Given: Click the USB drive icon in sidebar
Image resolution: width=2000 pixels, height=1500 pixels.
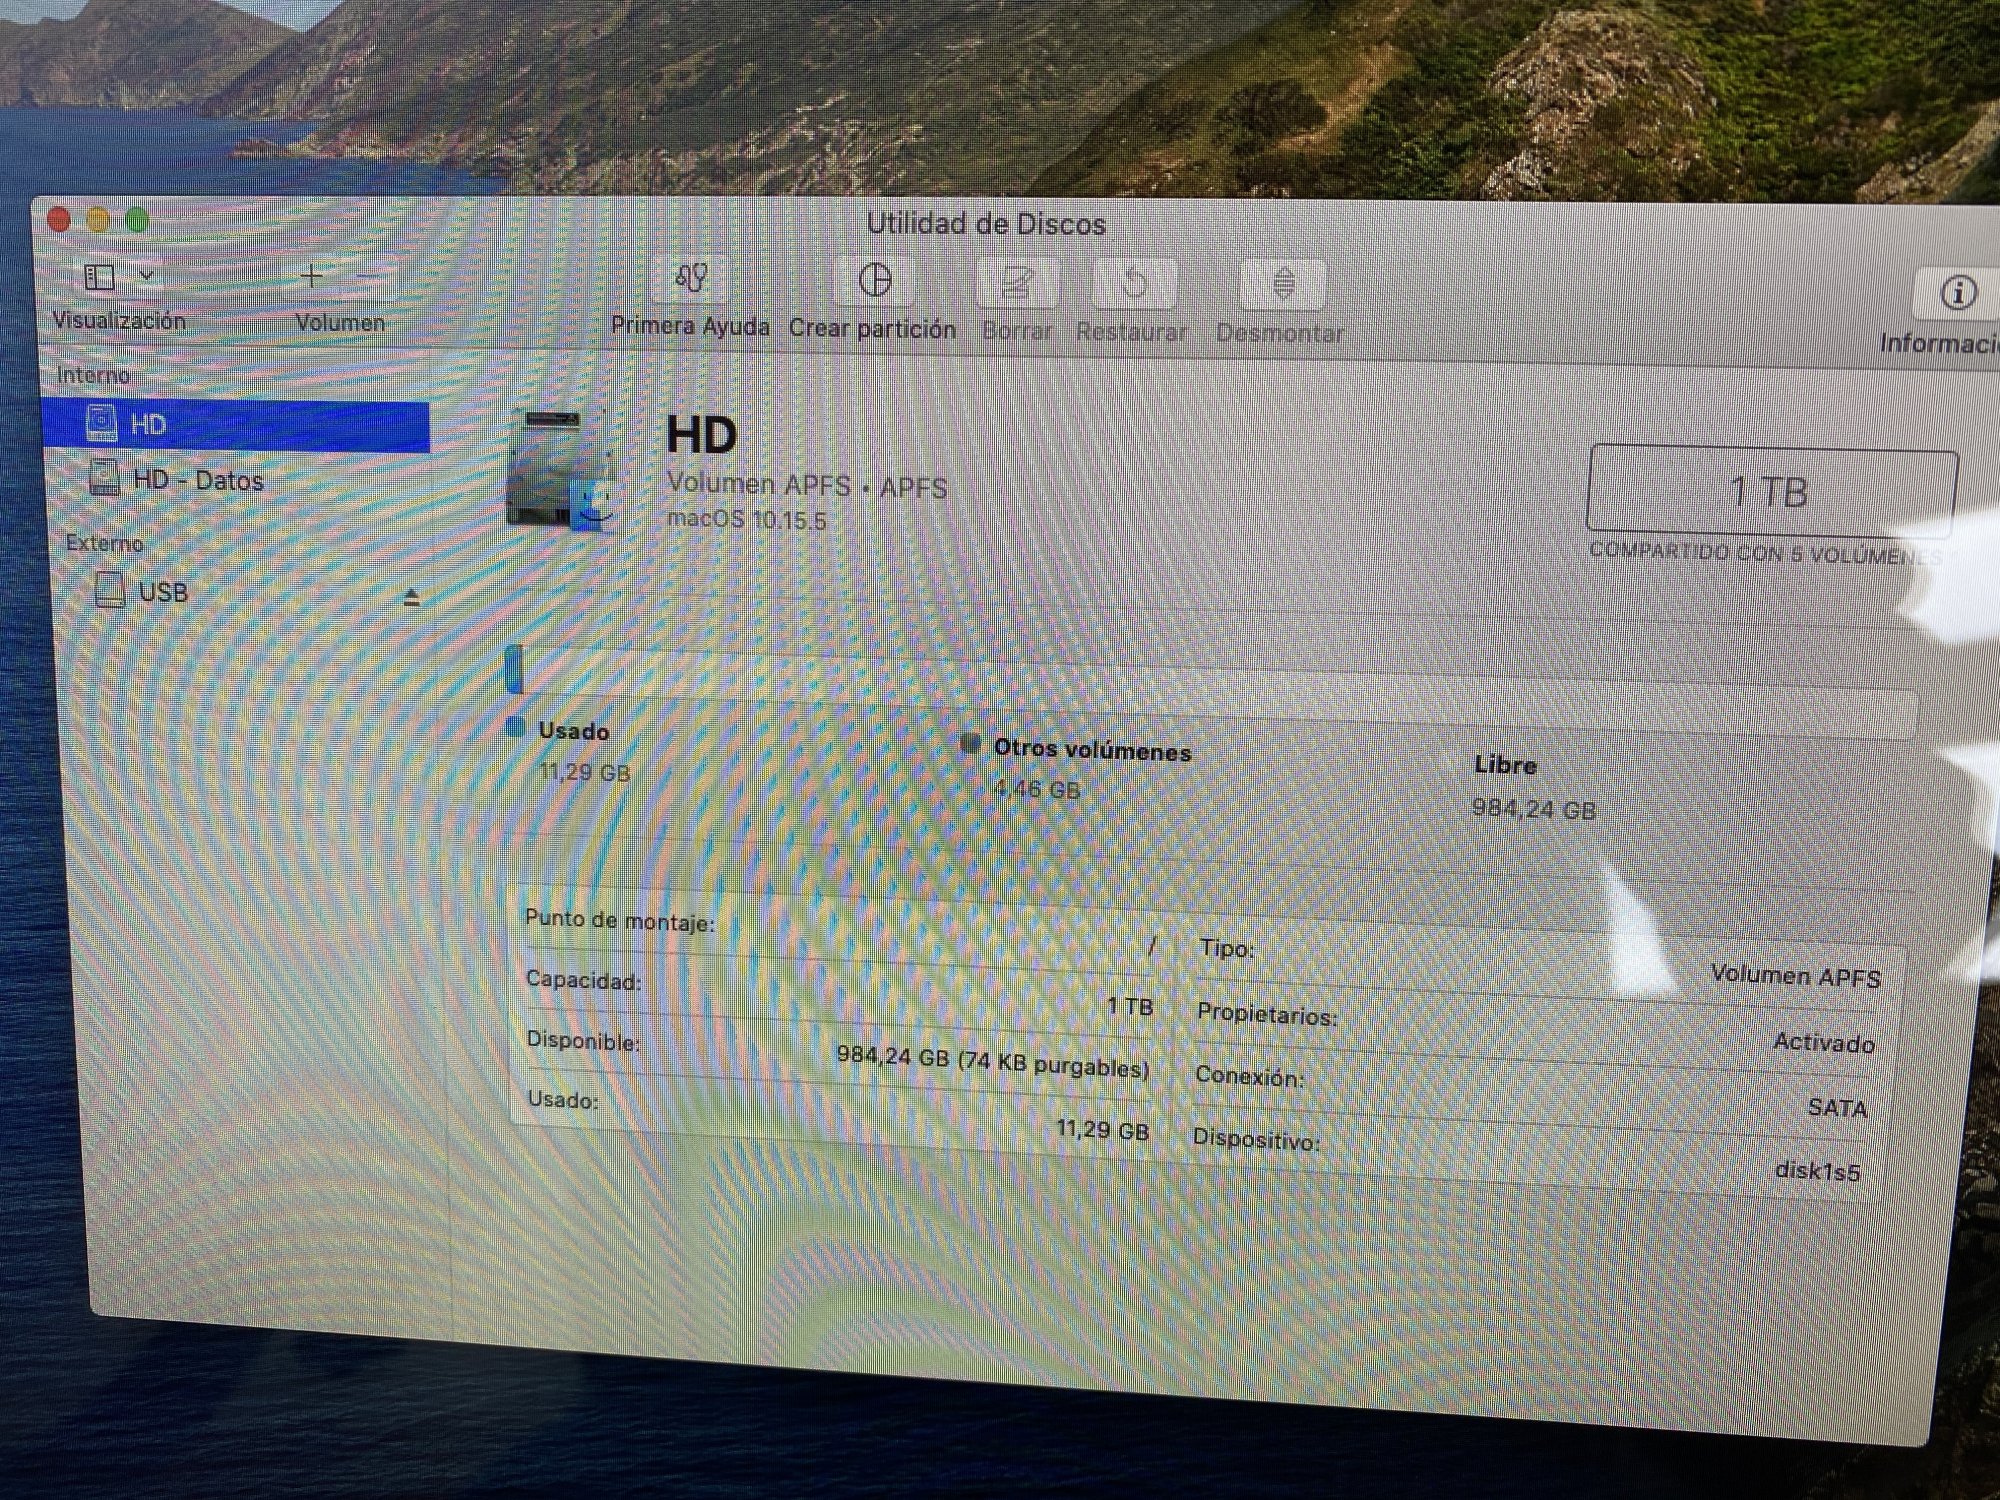Looking at the screenshot, I should [110, 590].
